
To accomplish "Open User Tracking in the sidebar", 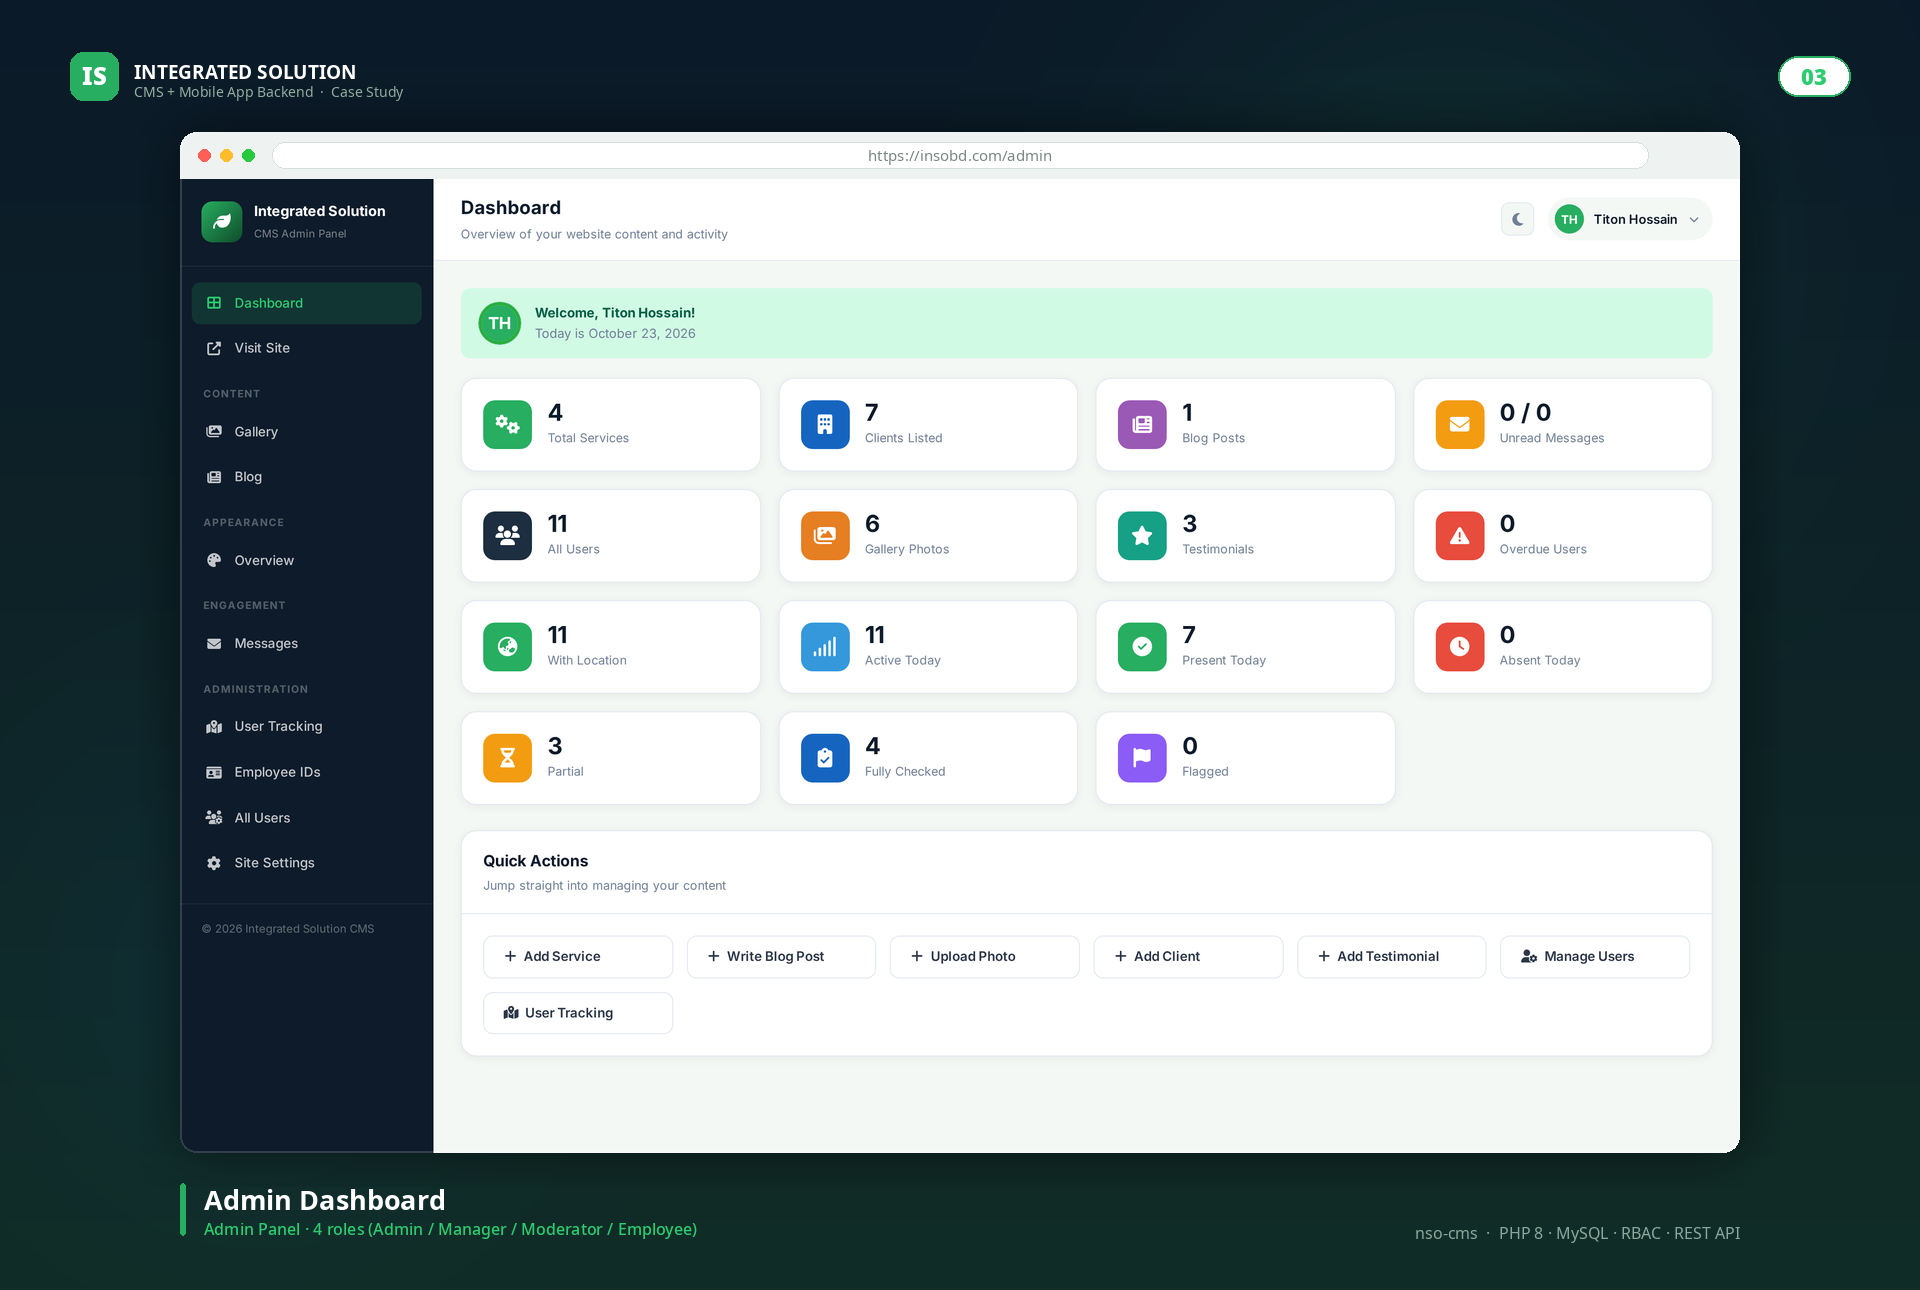I will tap(306, 727).
